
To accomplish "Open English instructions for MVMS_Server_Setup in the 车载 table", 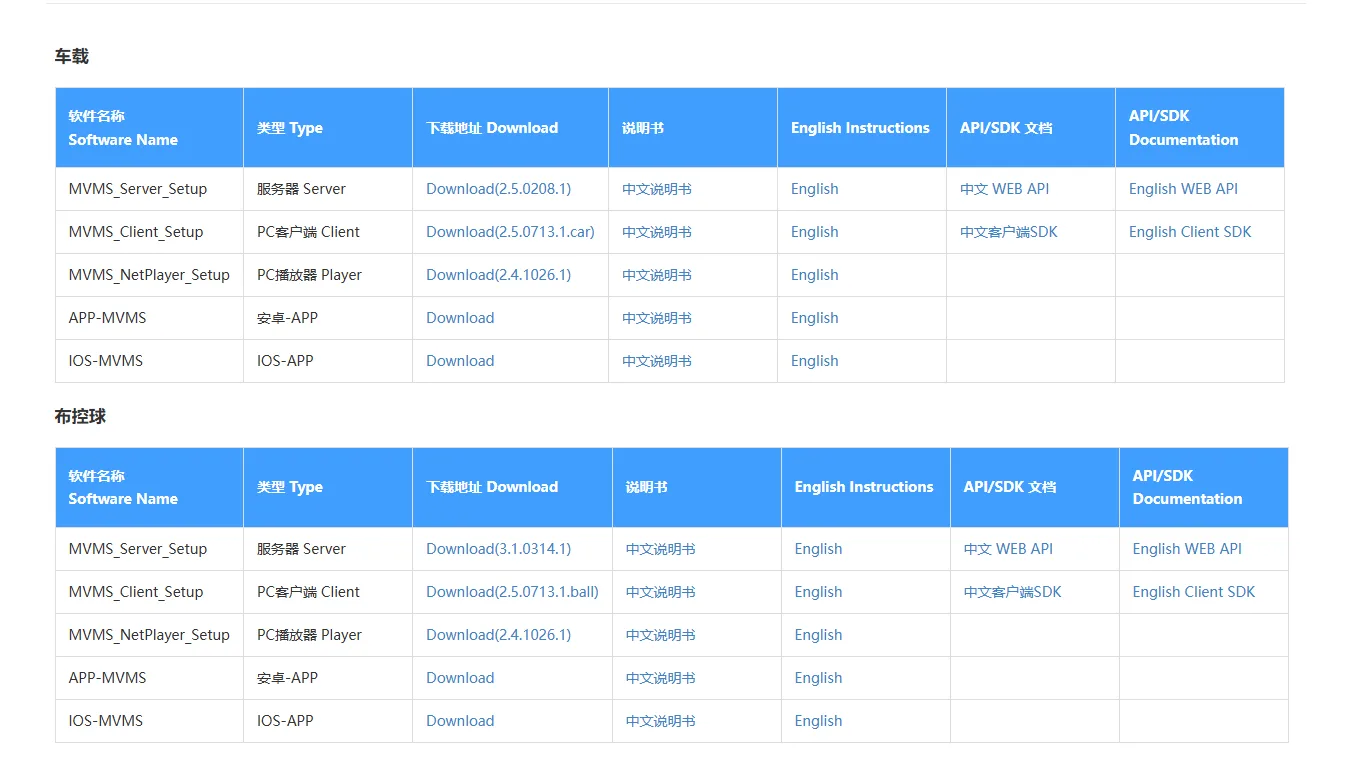I will pos(815,189).
